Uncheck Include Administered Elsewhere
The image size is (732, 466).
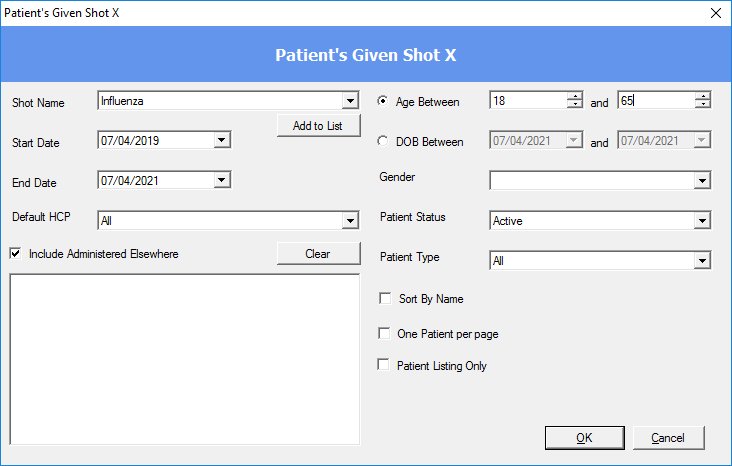click(16, 254)
